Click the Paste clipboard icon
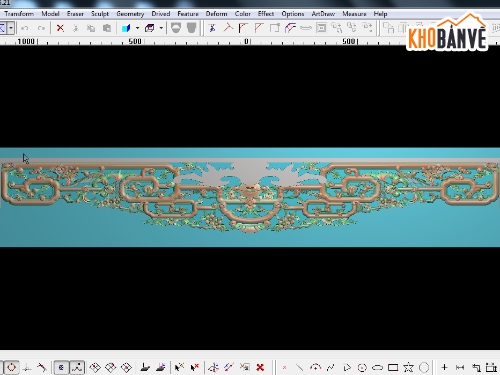The height and width of the screenshot is (375, 500). tap(107, 28)
